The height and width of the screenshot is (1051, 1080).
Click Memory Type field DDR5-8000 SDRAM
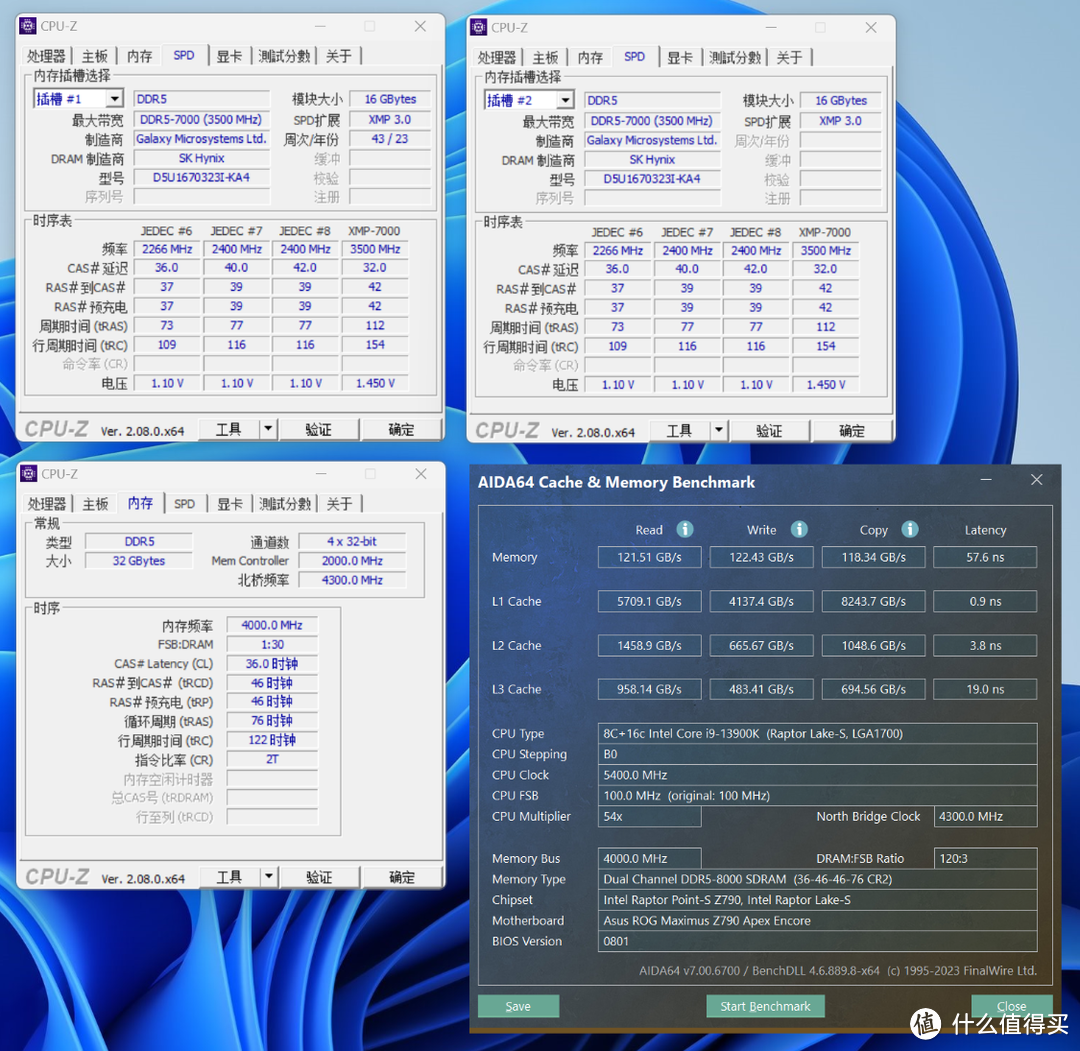tap(817, 880)
